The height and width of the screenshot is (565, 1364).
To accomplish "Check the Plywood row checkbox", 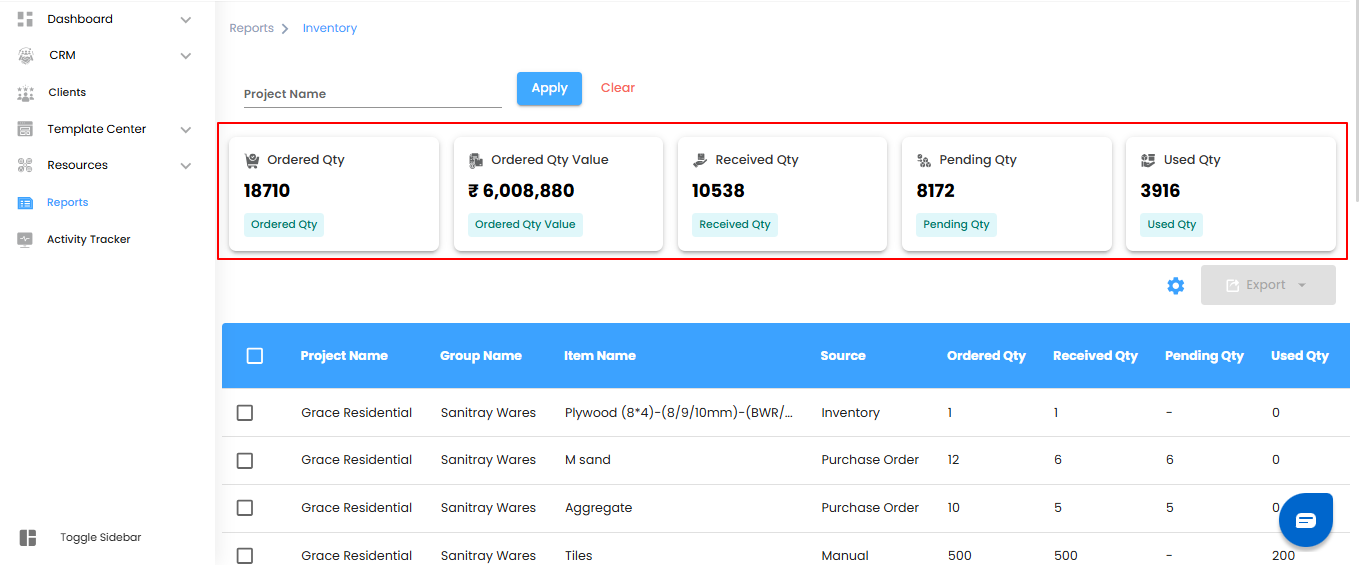I will (245, 413).
